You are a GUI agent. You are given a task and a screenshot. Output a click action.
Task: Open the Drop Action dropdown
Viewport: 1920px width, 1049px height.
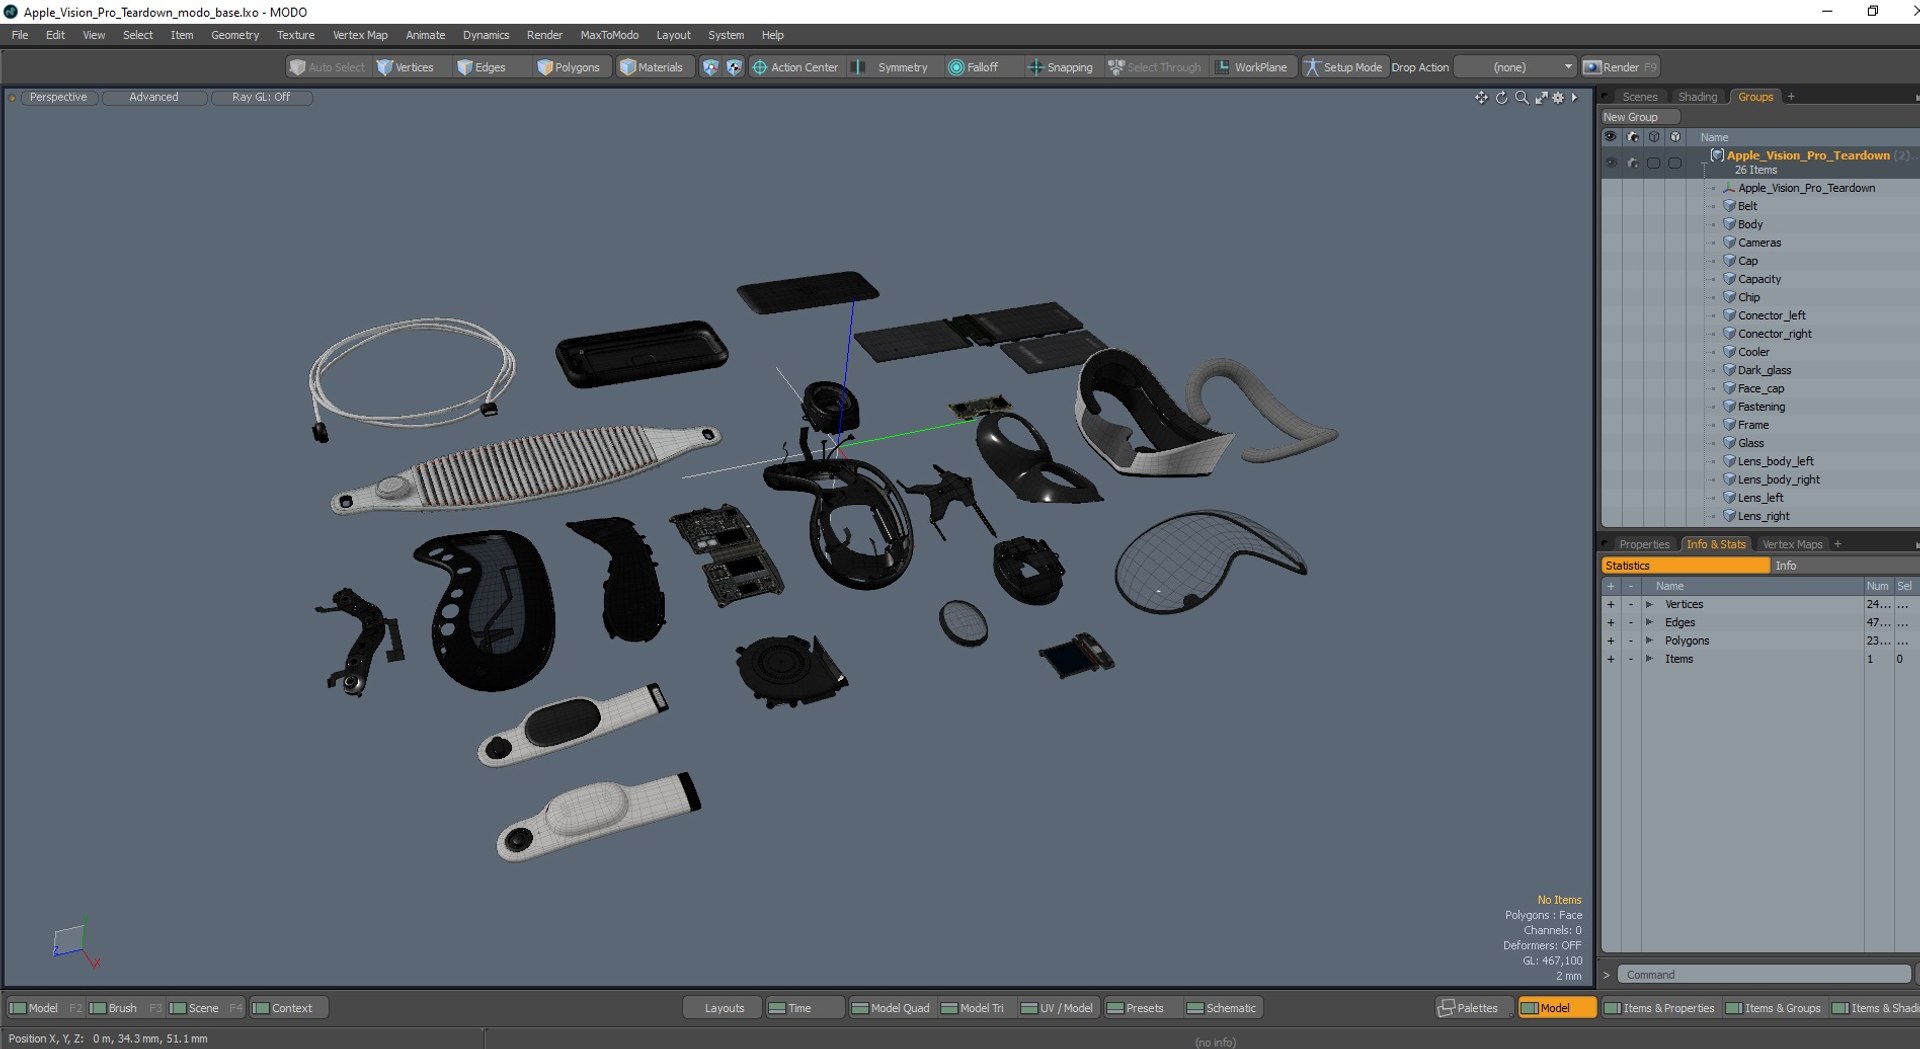(1516, 67)
